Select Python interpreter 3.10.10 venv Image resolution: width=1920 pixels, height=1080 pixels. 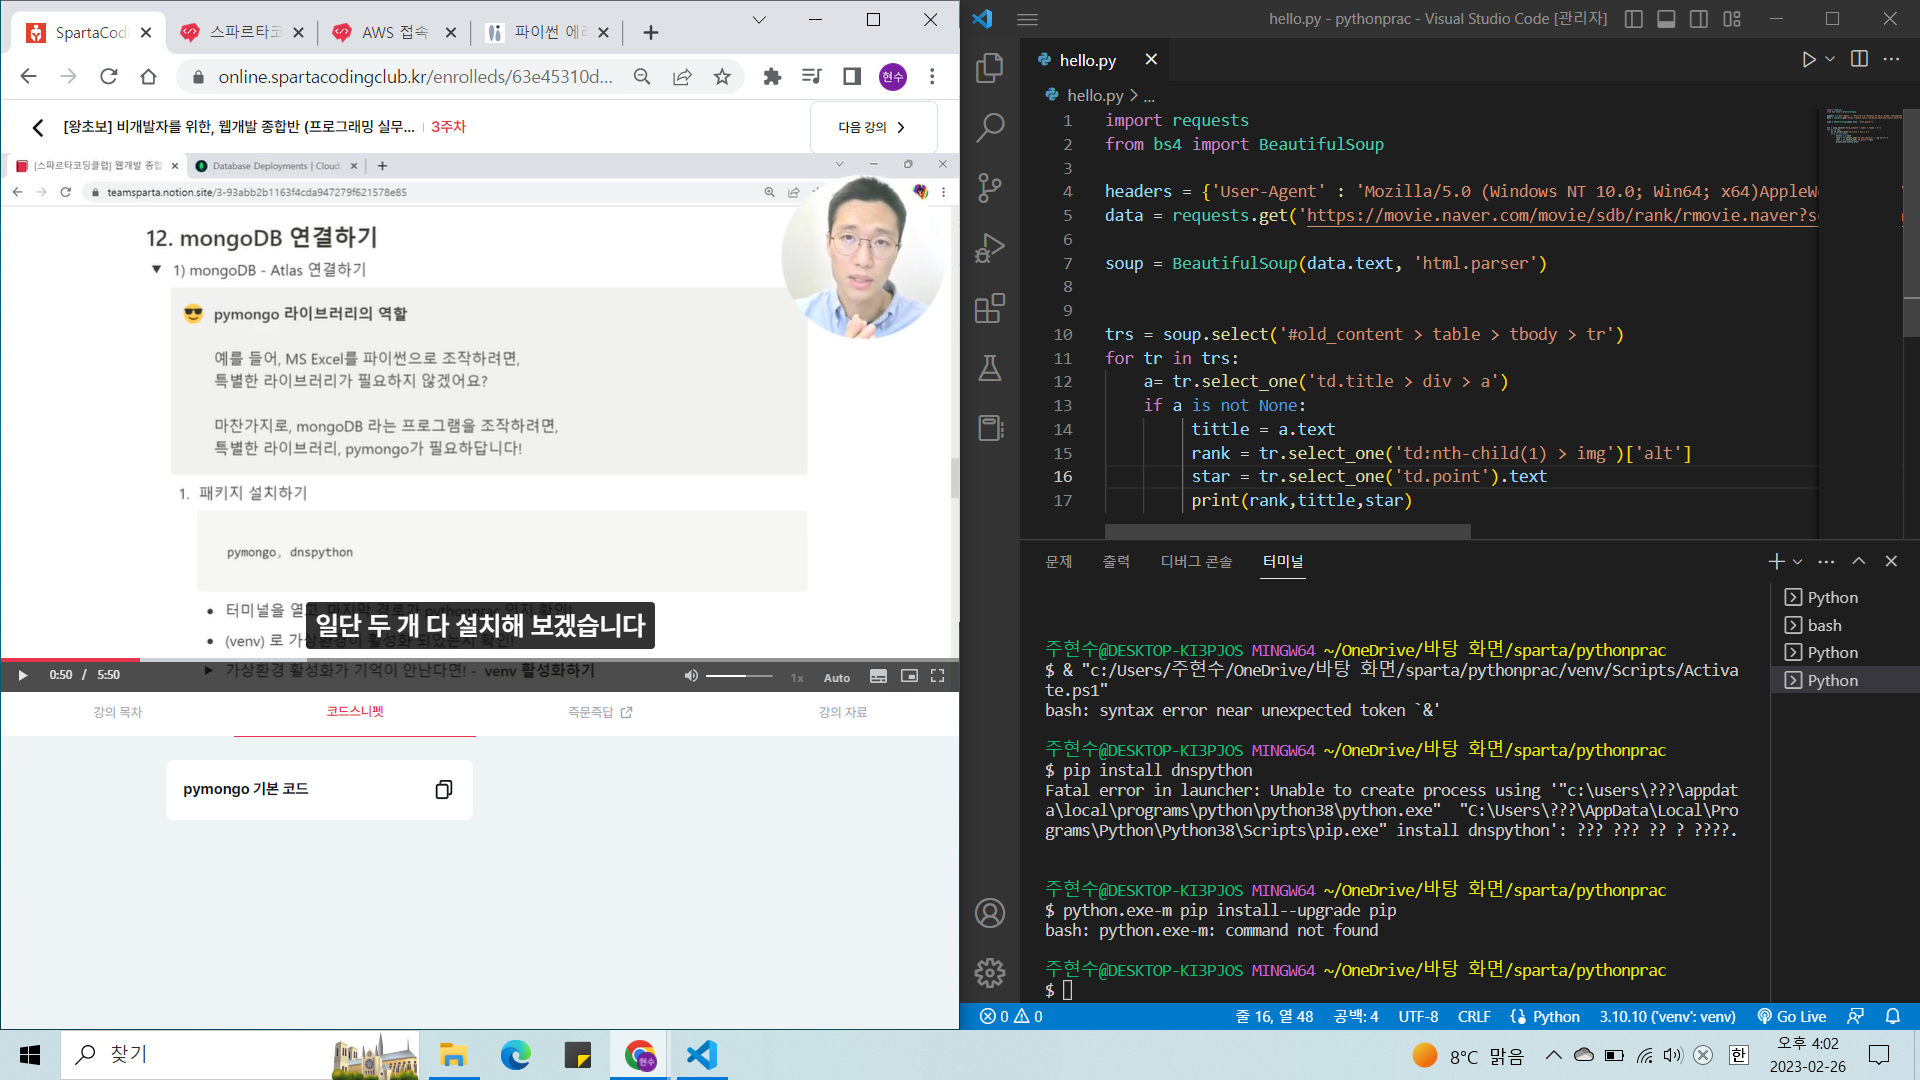pyautogui.click(x=1667, y=1016)
